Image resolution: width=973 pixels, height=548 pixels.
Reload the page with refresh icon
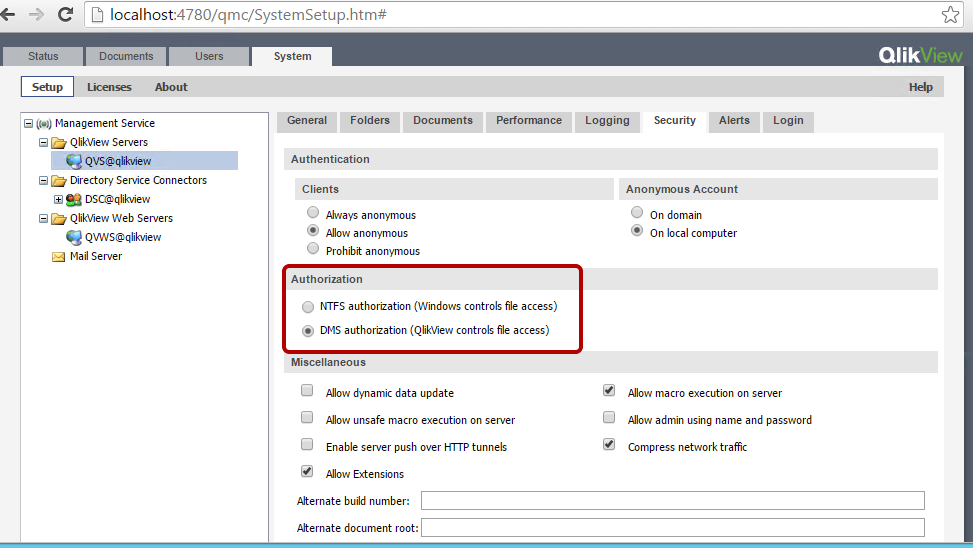tap(65, 14)
